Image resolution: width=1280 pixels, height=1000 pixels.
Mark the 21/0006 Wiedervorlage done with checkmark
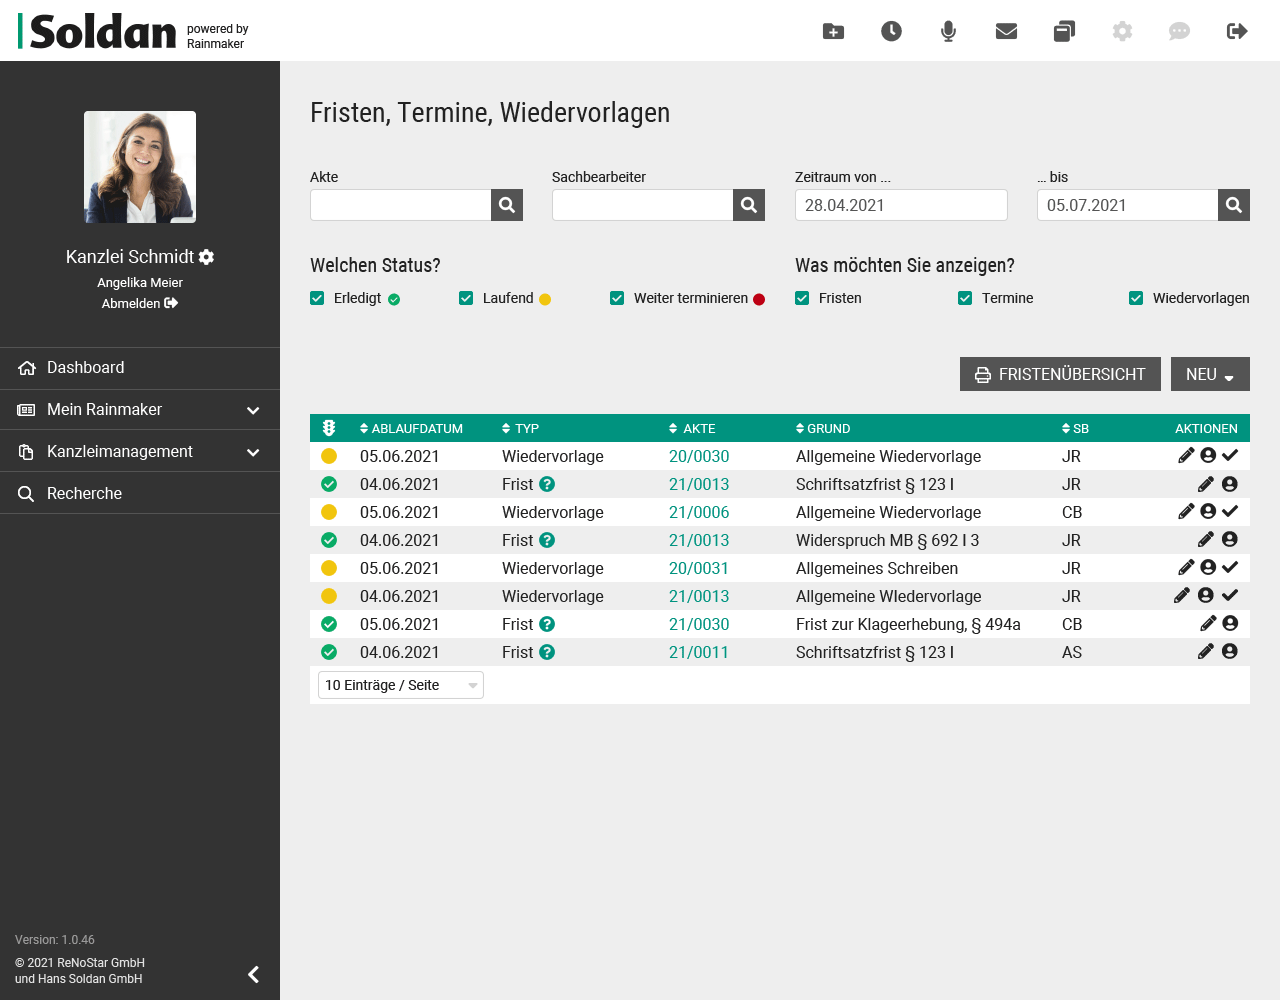[1230, 511]
